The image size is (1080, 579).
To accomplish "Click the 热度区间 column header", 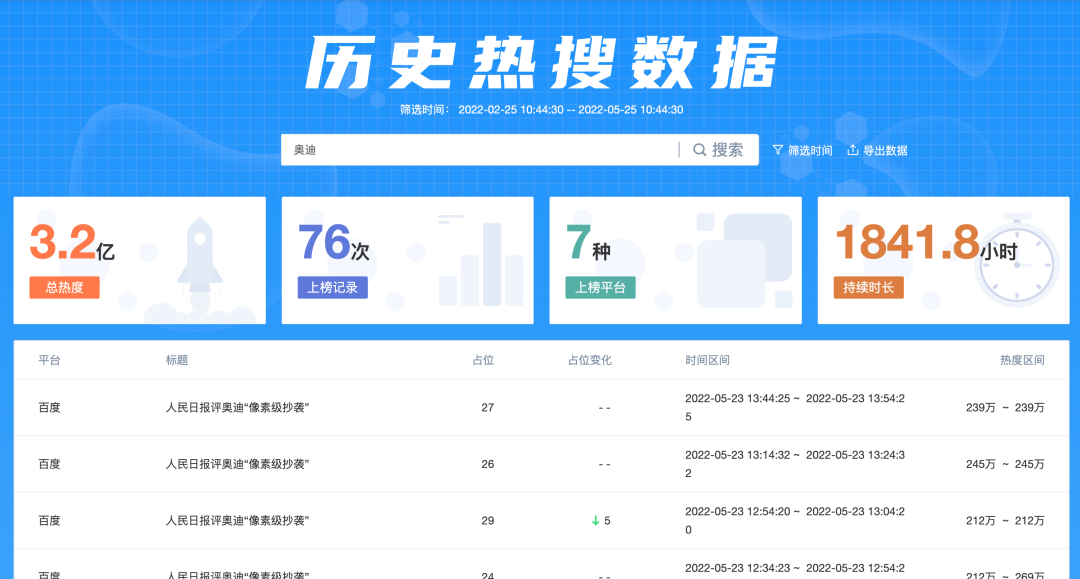I will [1022, 360].
